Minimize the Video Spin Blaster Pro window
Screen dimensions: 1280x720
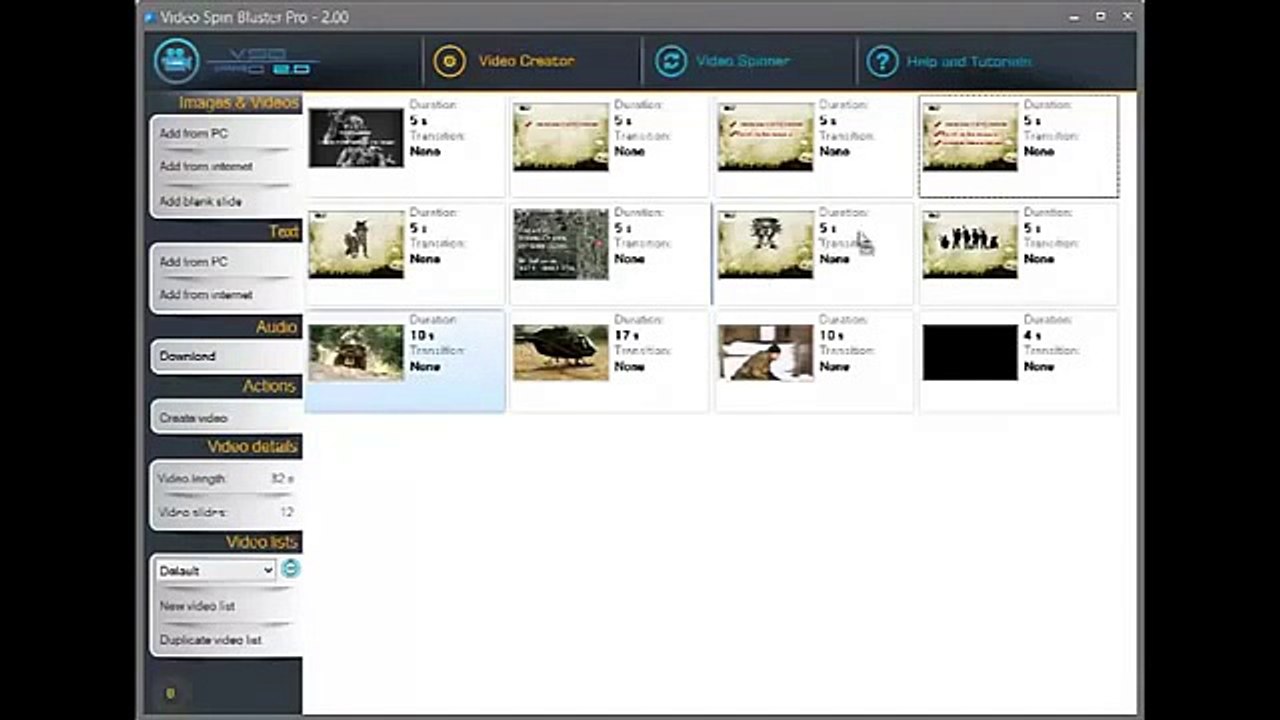point(1073,16)
